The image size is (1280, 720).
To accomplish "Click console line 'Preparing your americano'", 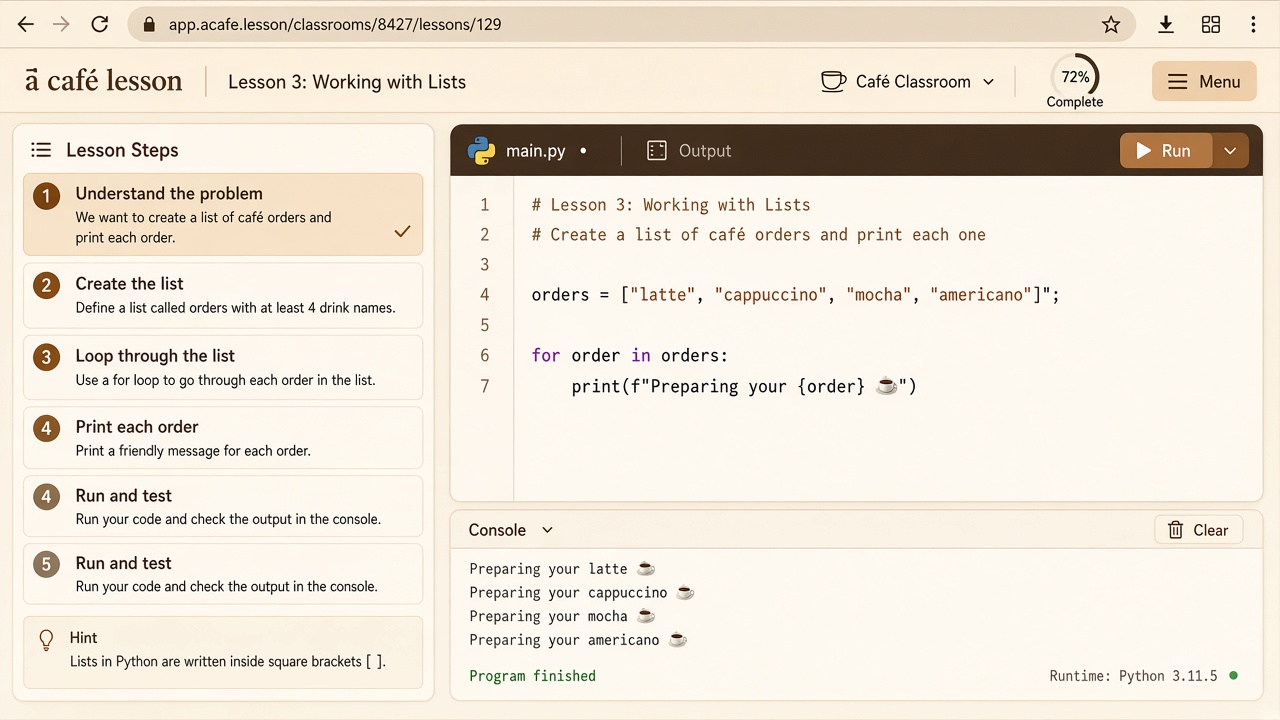I will [578, 640].
